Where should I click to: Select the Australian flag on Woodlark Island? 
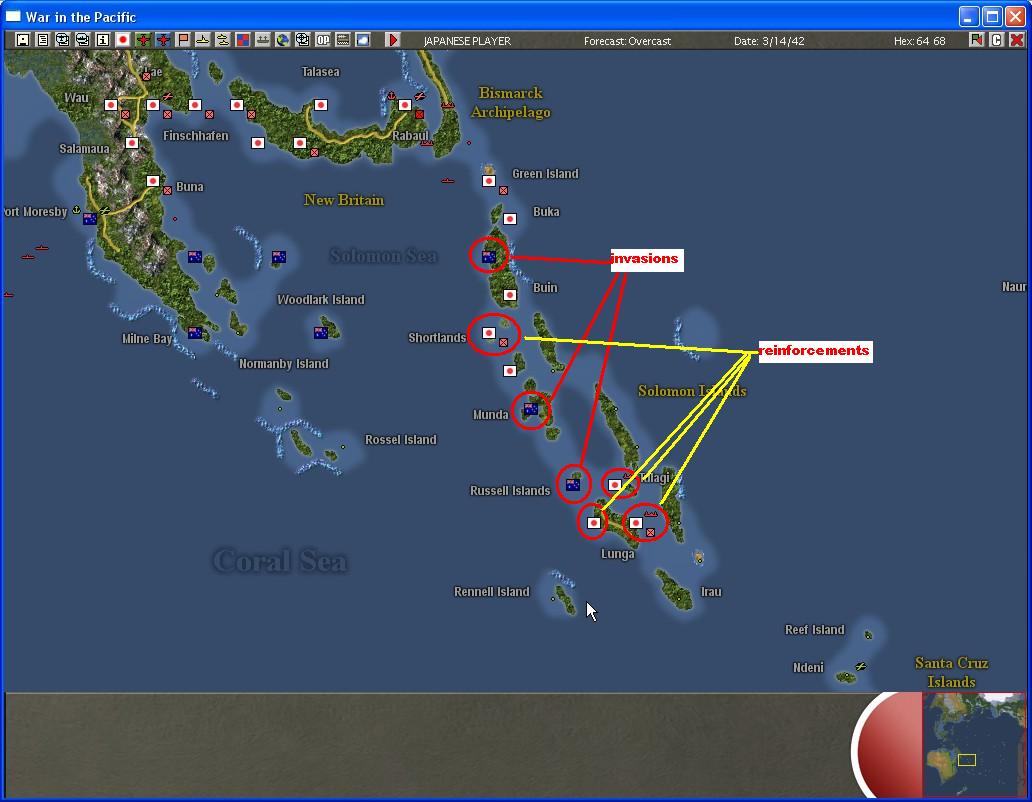pos(321,333)
